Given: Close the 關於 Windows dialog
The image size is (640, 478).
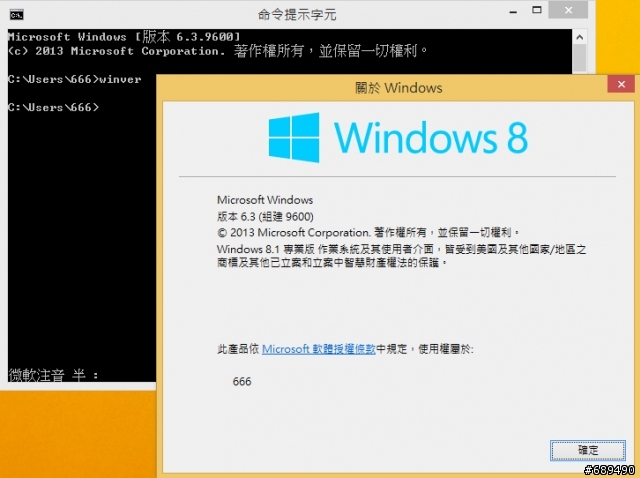Looking at the screenshot, I should point(621,84).
